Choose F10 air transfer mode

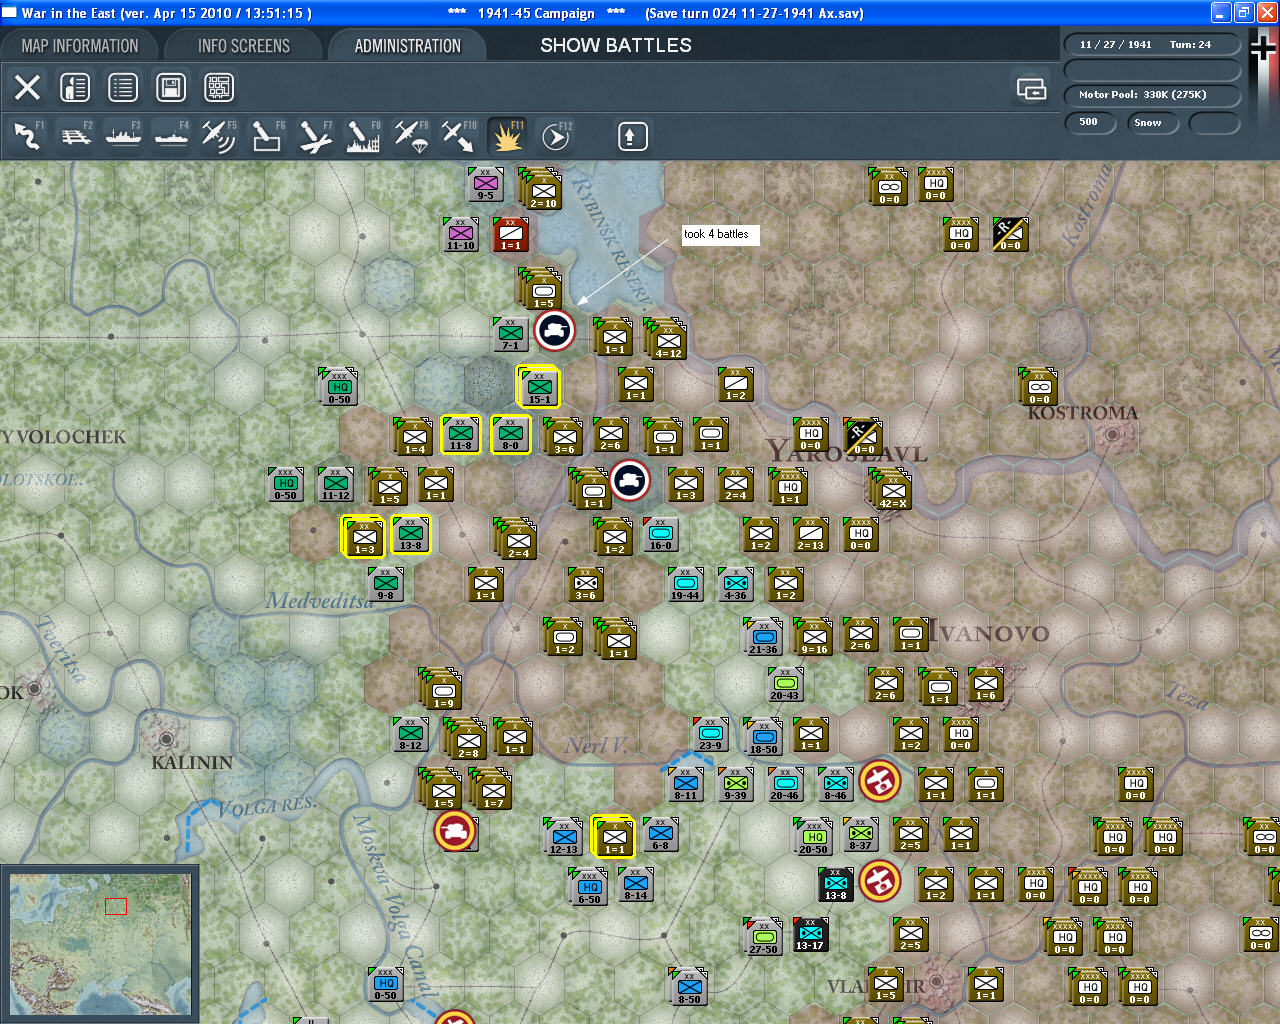click(459, 136)
